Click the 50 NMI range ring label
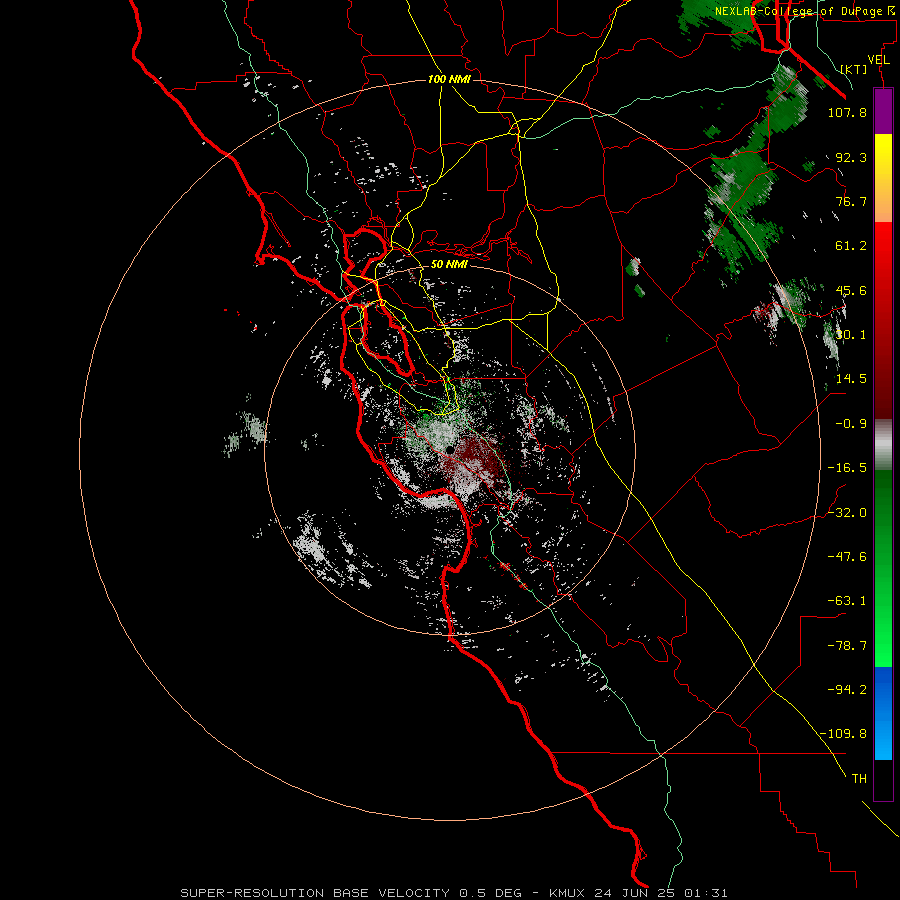The image size is (900, 900). pos(449,264)
